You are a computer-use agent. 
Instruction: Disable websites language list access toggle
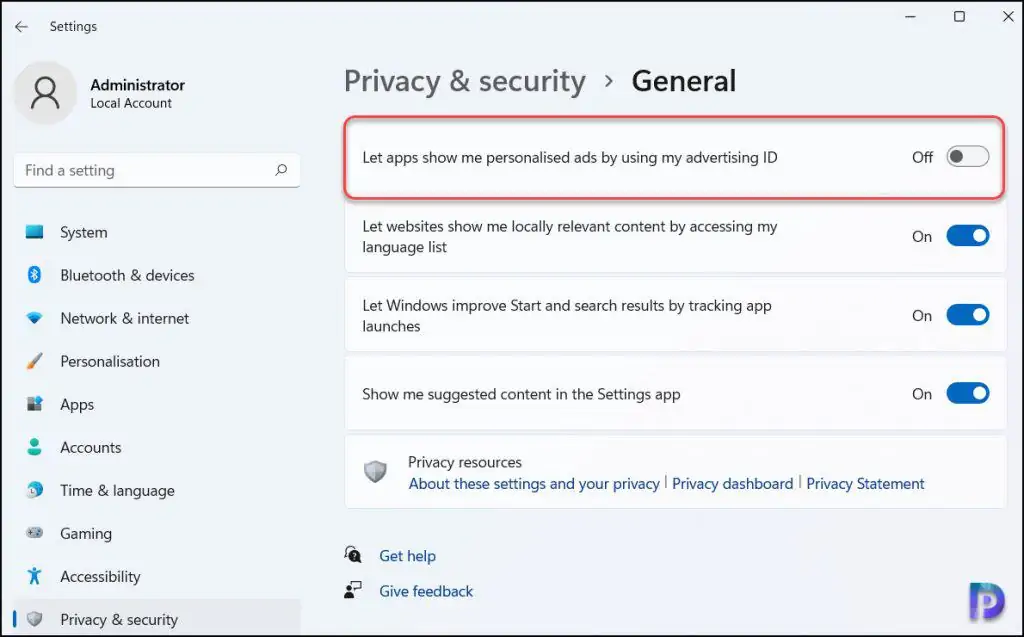968,236
